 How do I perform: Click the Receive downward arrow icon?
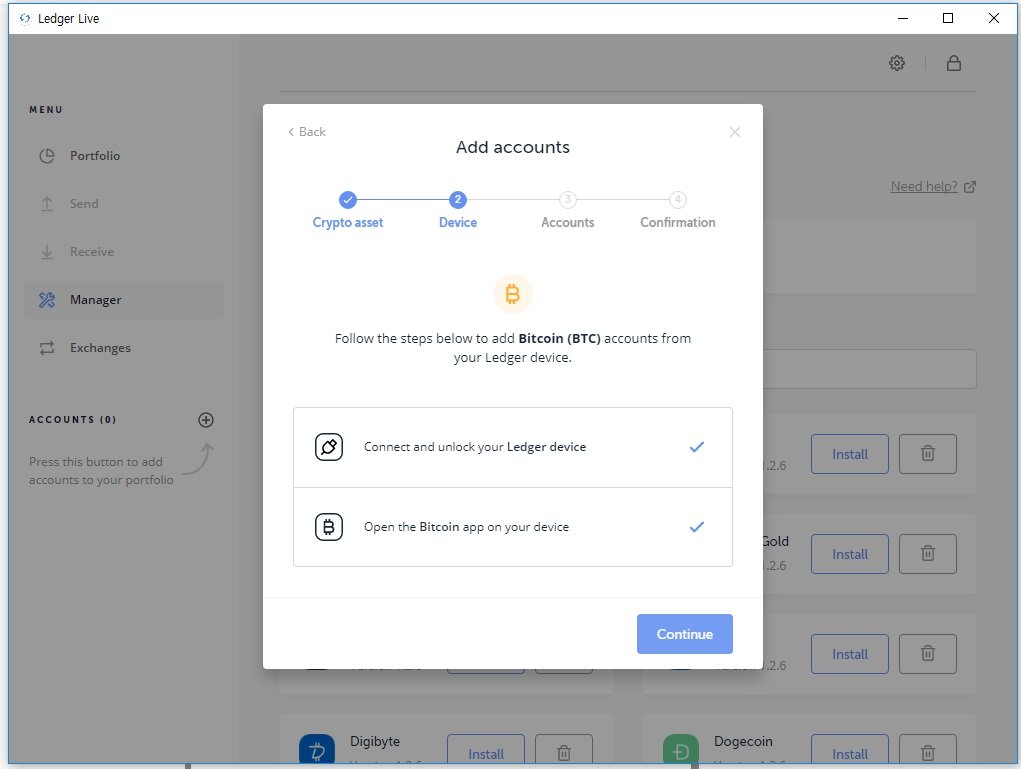click(x=47, y=252)
